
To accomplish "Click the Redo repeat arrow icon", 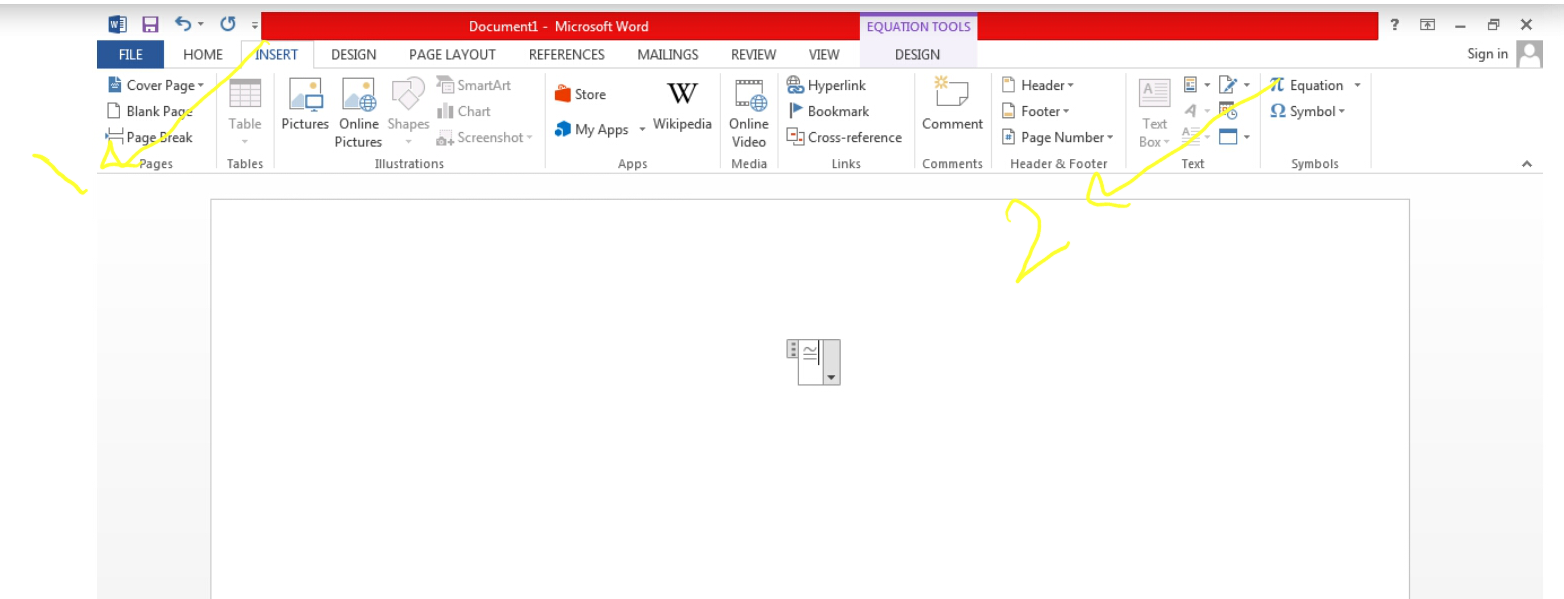I will tap(227, 25).
